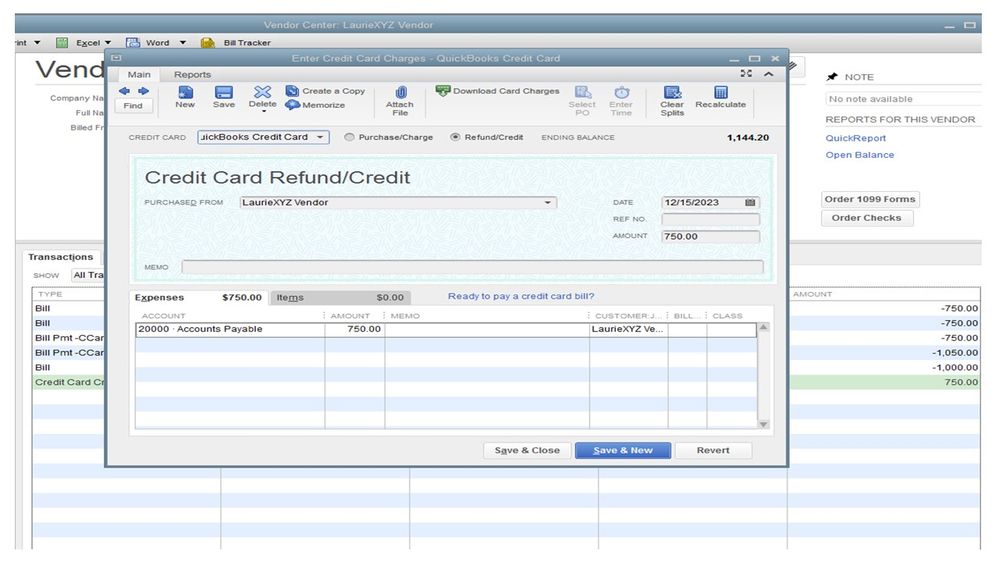Select the LaurieXYZ Ve... customer:job cell

(628, 329)
